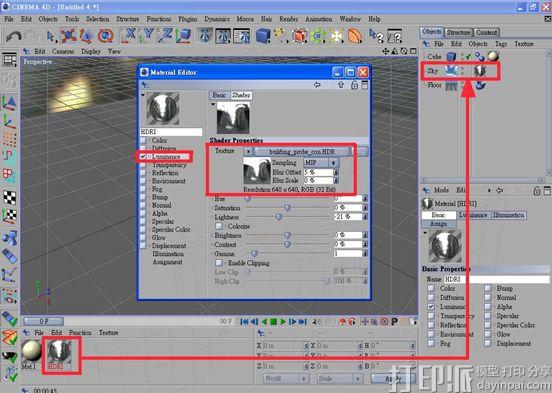The width and height of the screenshot is (552, 393).
Task: Click the help pointer question icon
Action: (x=376, y=36)
